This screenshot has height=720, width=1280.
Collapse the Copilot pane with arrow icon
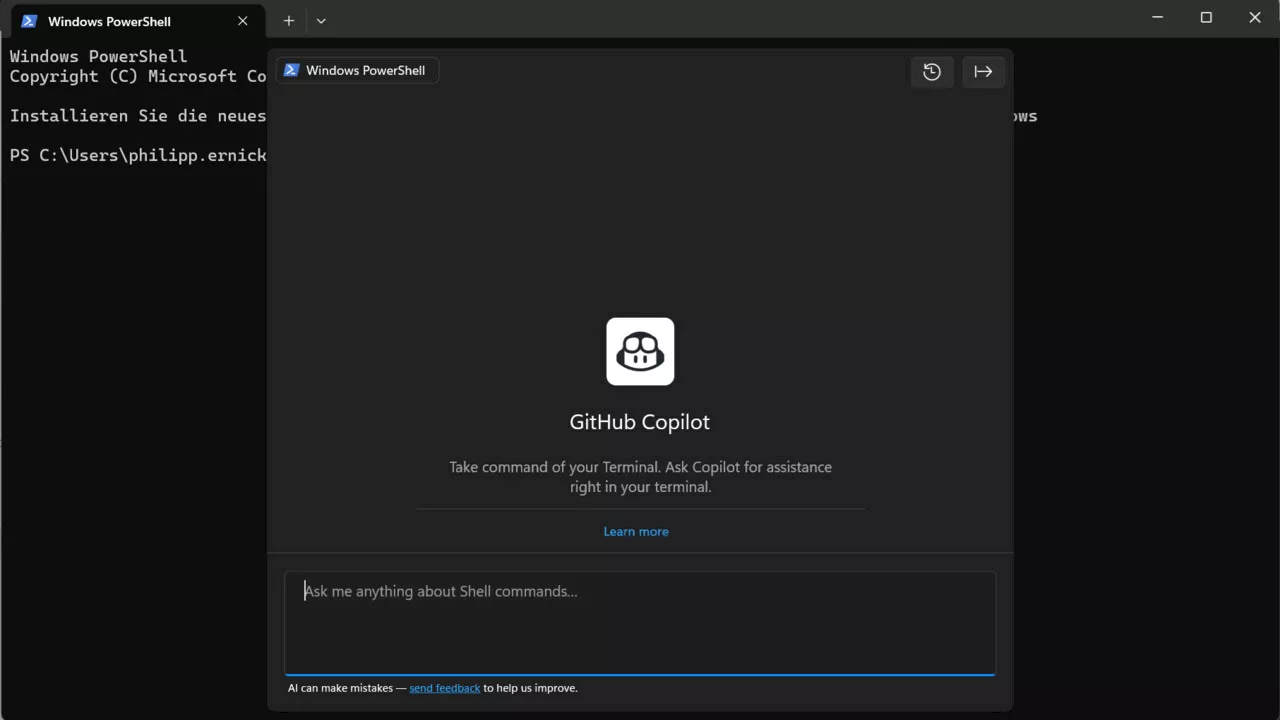coord(983,72)
